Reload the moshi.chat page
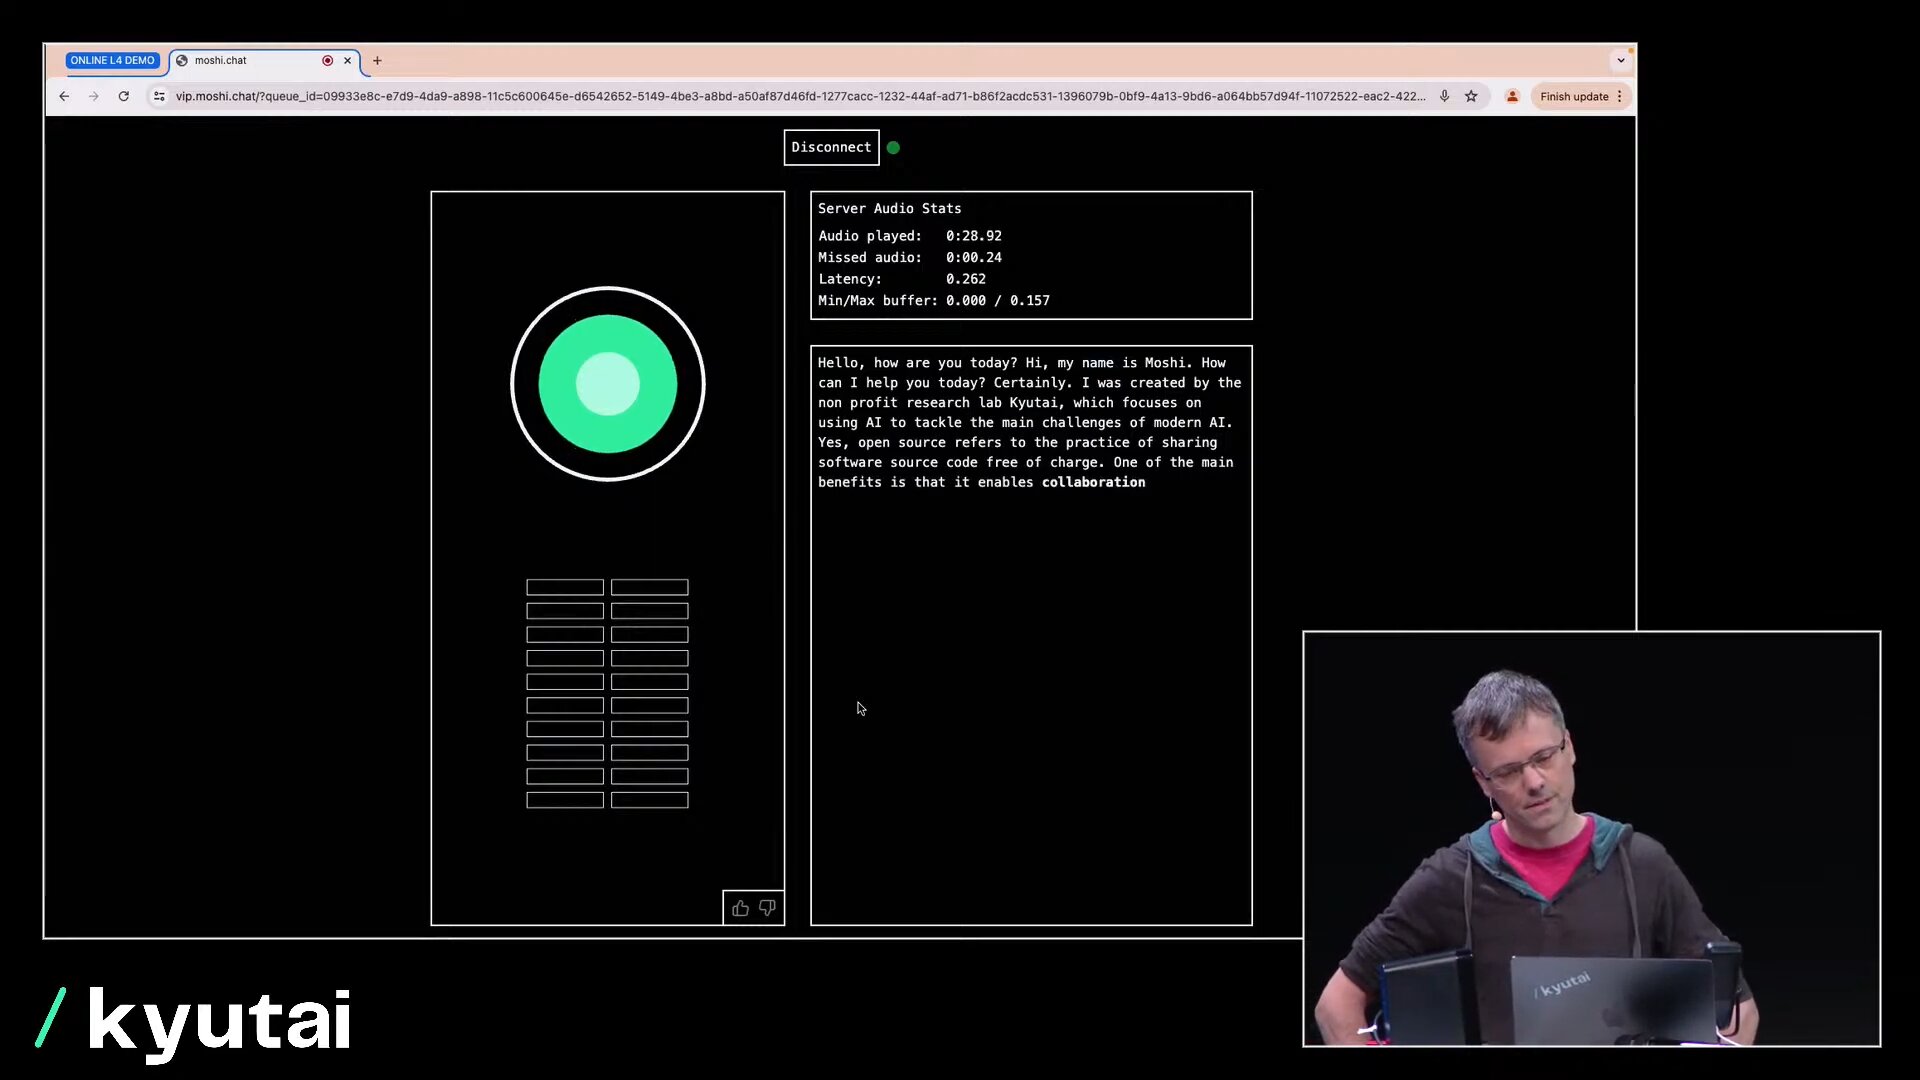Image resolution: width=1920 pixels, height=1080 pixels. (124, 96)
